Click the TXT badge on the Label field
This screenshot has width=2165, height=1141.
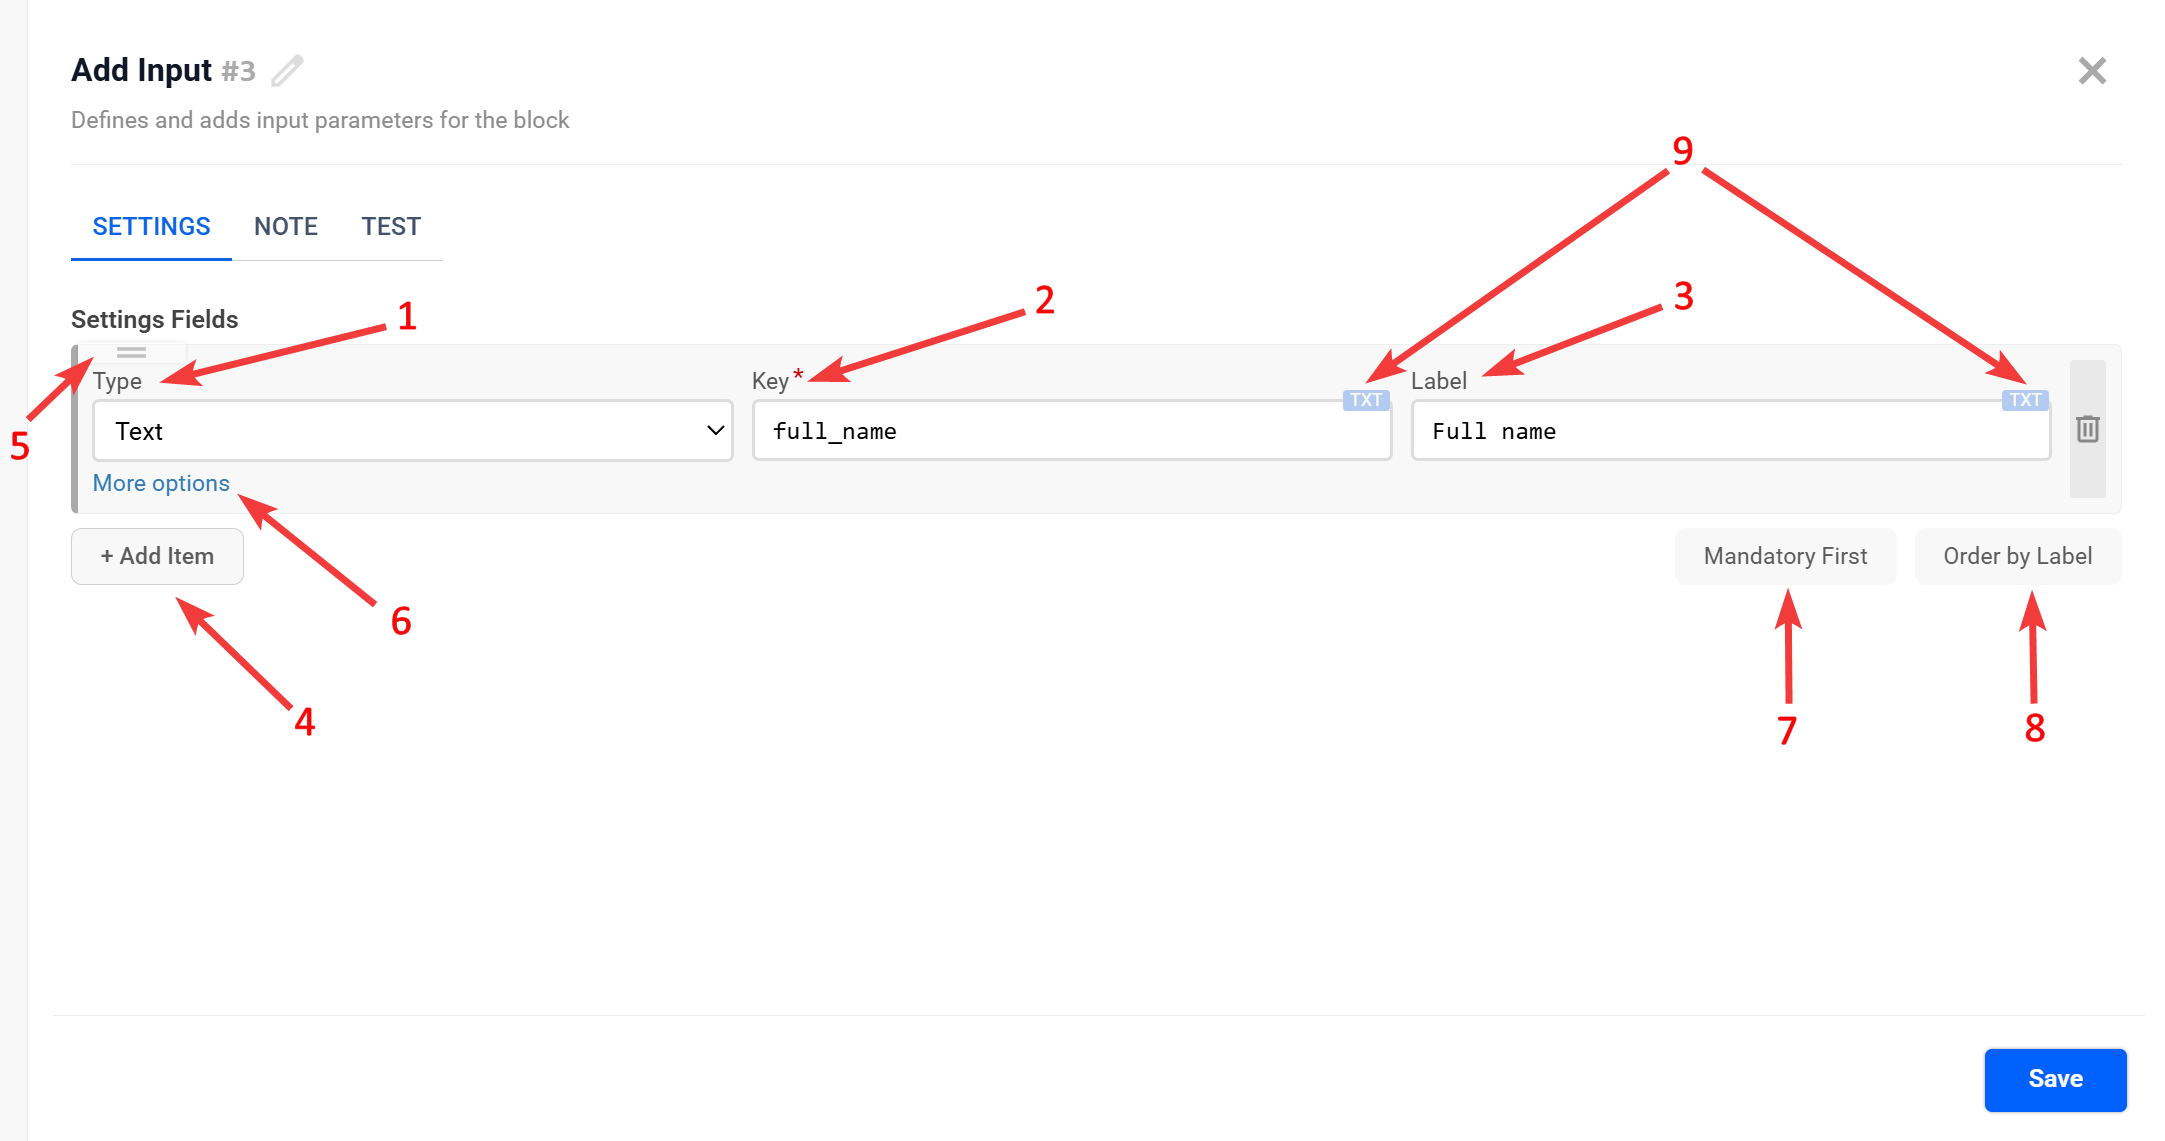click(2024, 400)
